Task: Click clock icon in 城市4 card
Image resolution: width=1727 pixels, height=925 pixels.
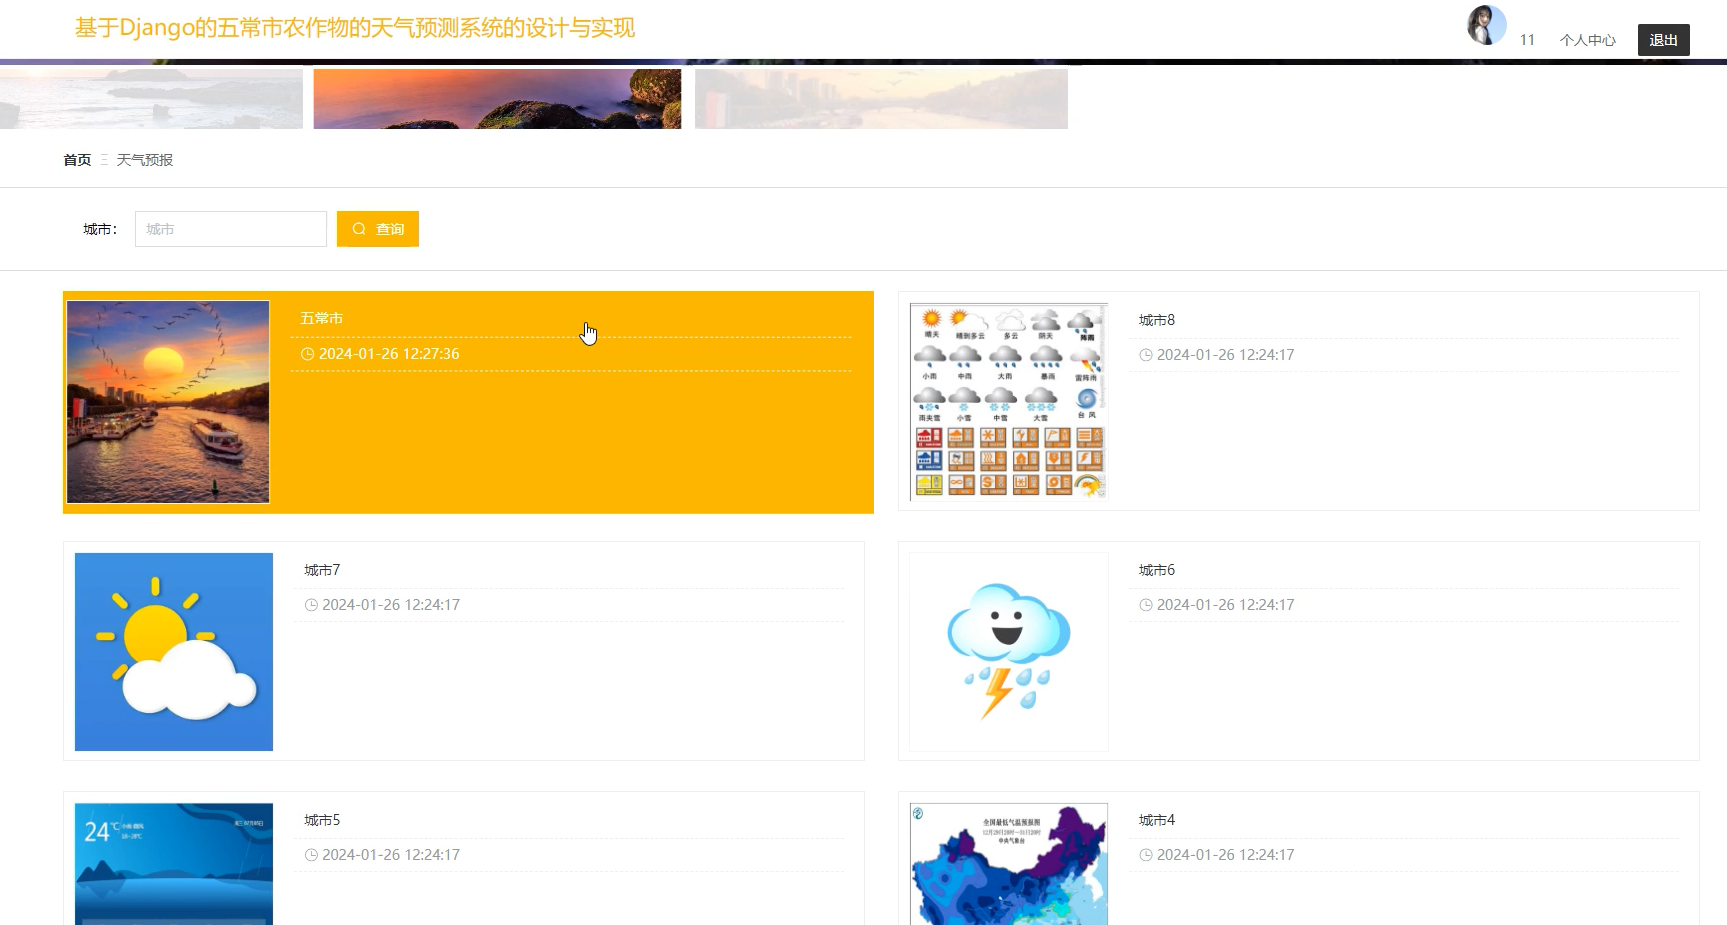Action: (x=1146, y=855)
